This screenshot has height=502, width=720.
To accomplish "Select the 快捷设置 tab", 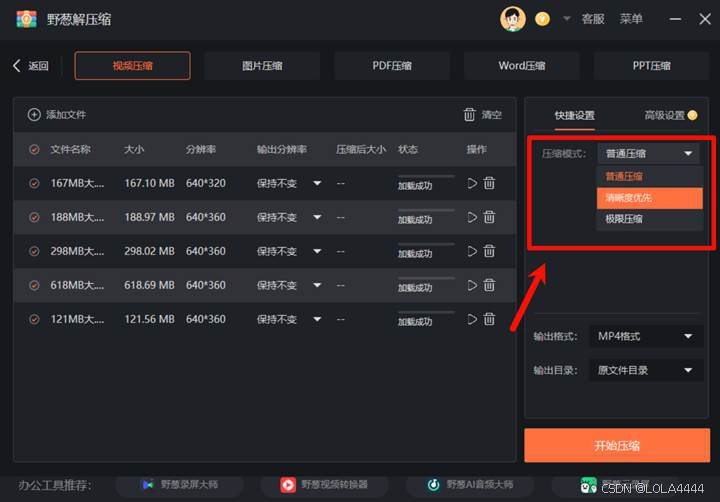I will coord(574,115).
